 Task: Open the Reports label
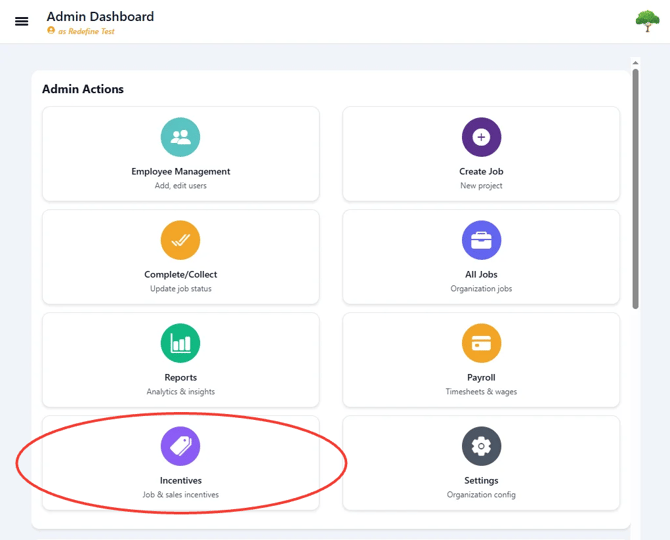tap(181, 377)
